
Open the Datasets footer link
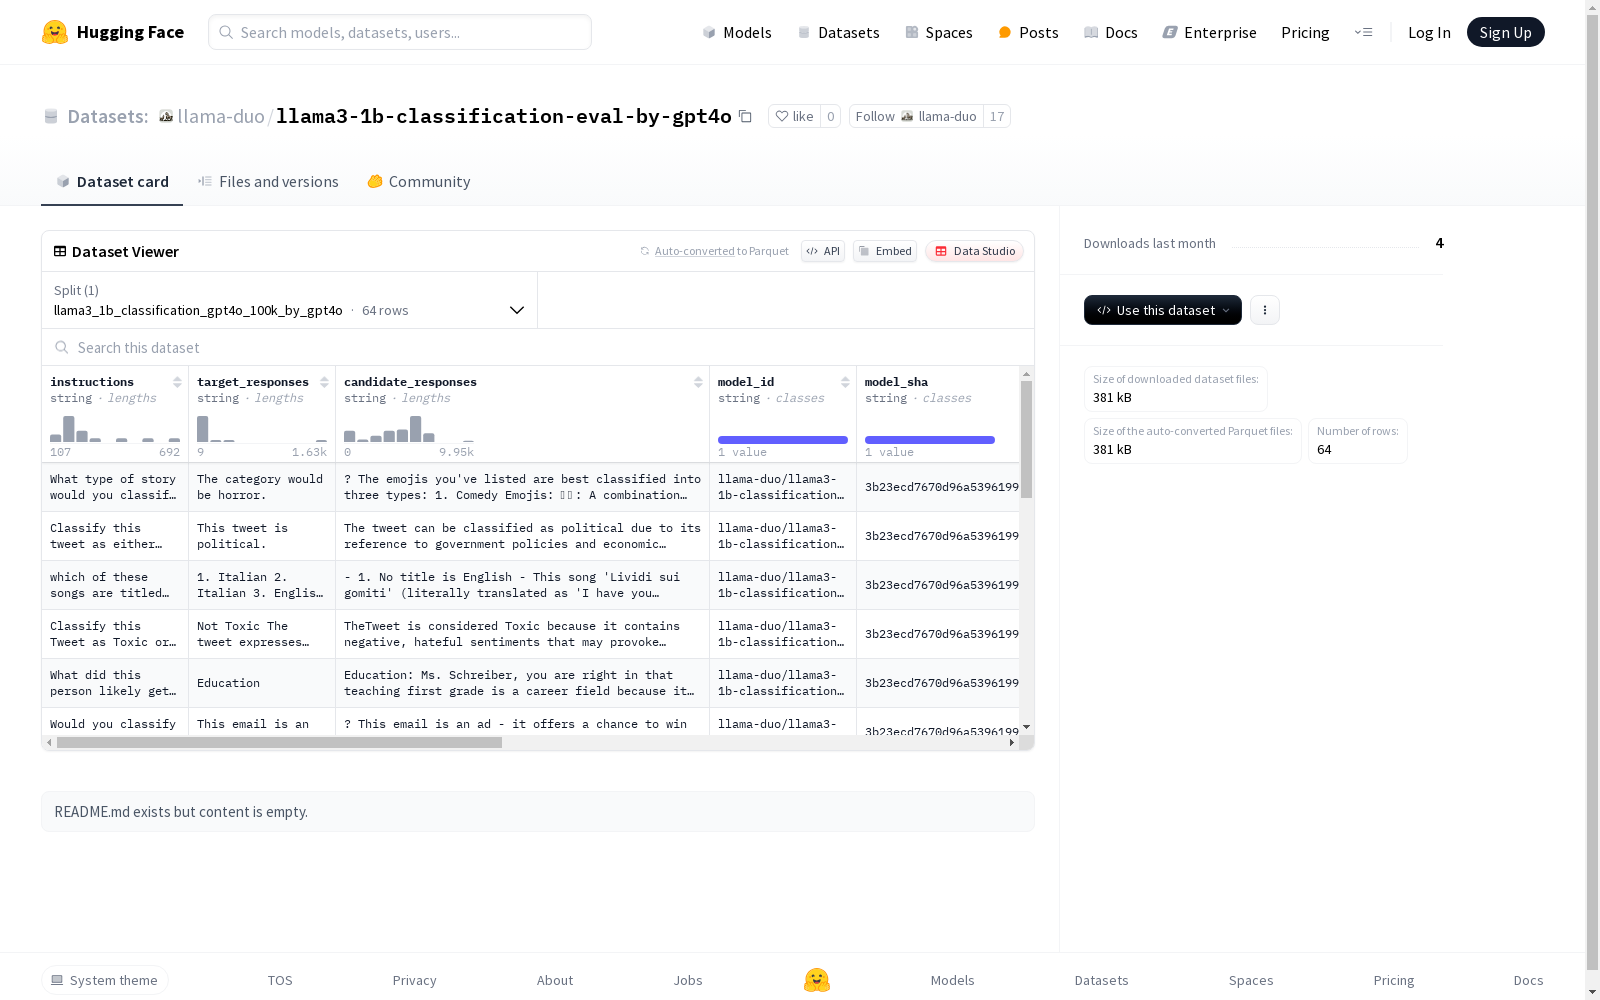point(1102,980)
